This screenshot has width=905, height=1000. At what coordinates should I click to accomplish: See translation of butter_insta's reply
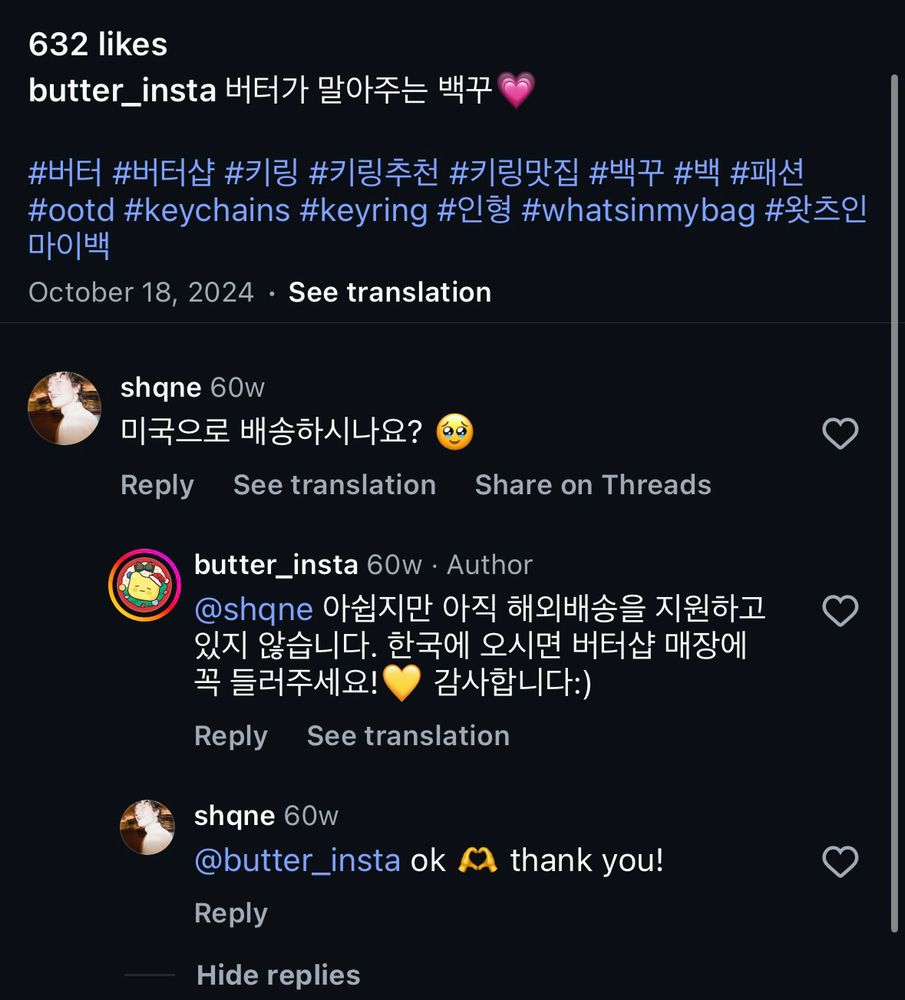[408, 736]
